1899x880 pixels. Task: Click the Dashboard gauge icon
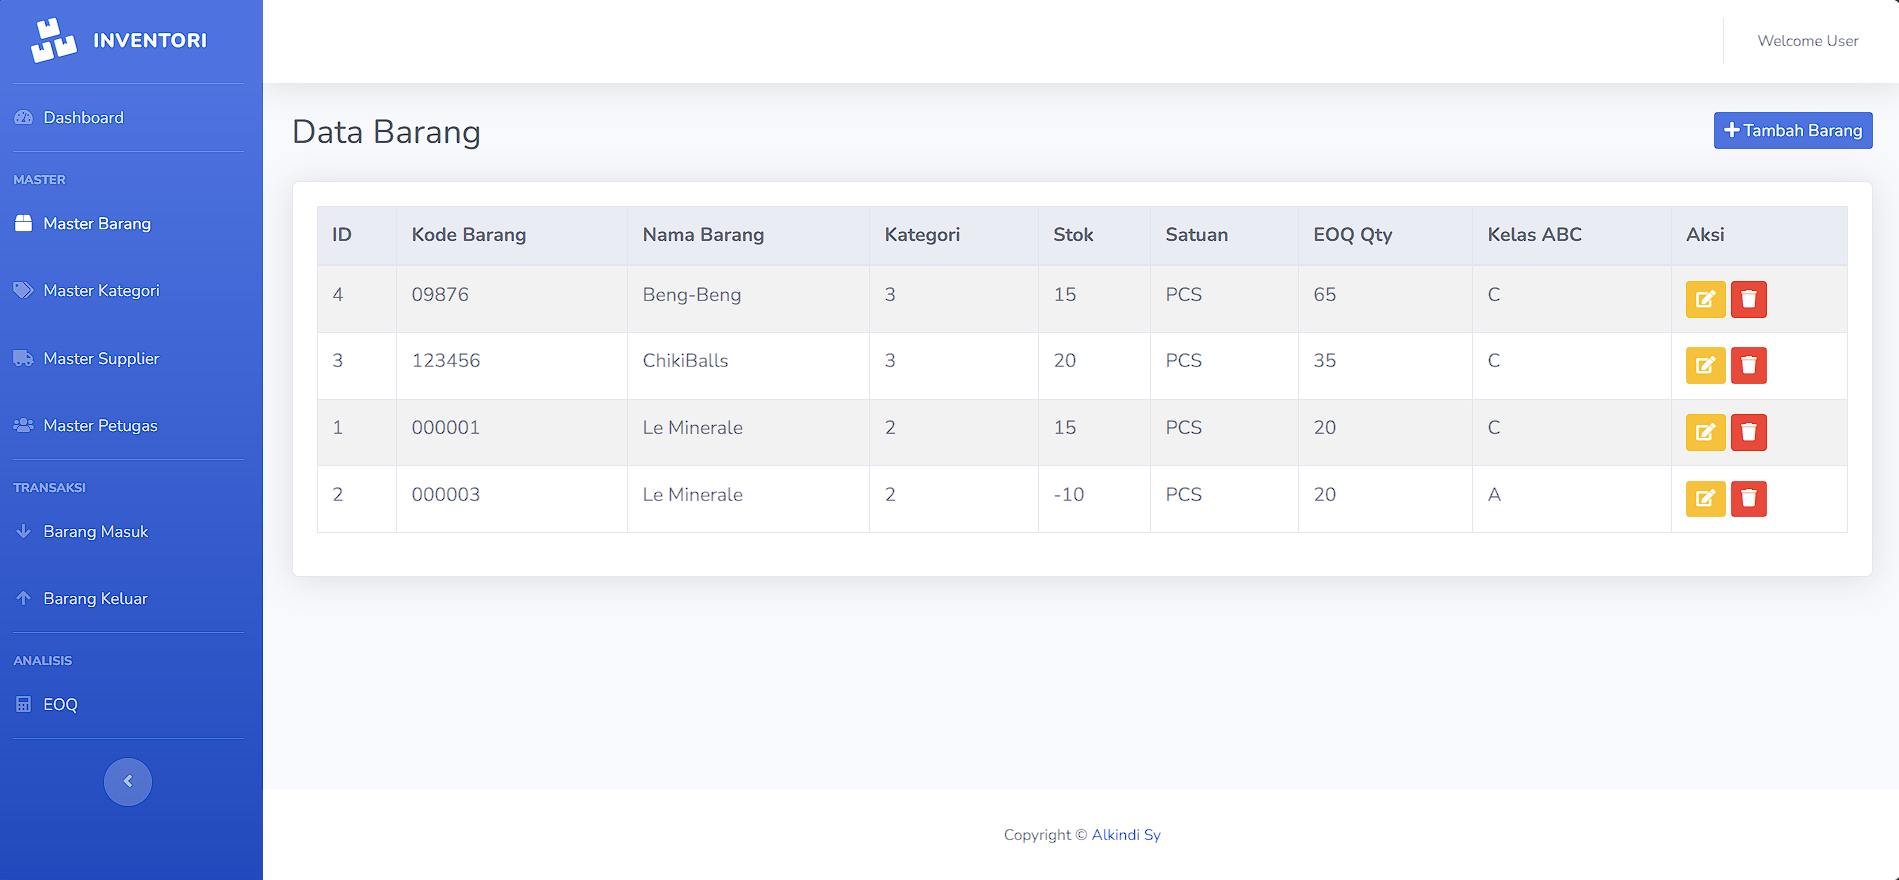(x=24, y=118)
